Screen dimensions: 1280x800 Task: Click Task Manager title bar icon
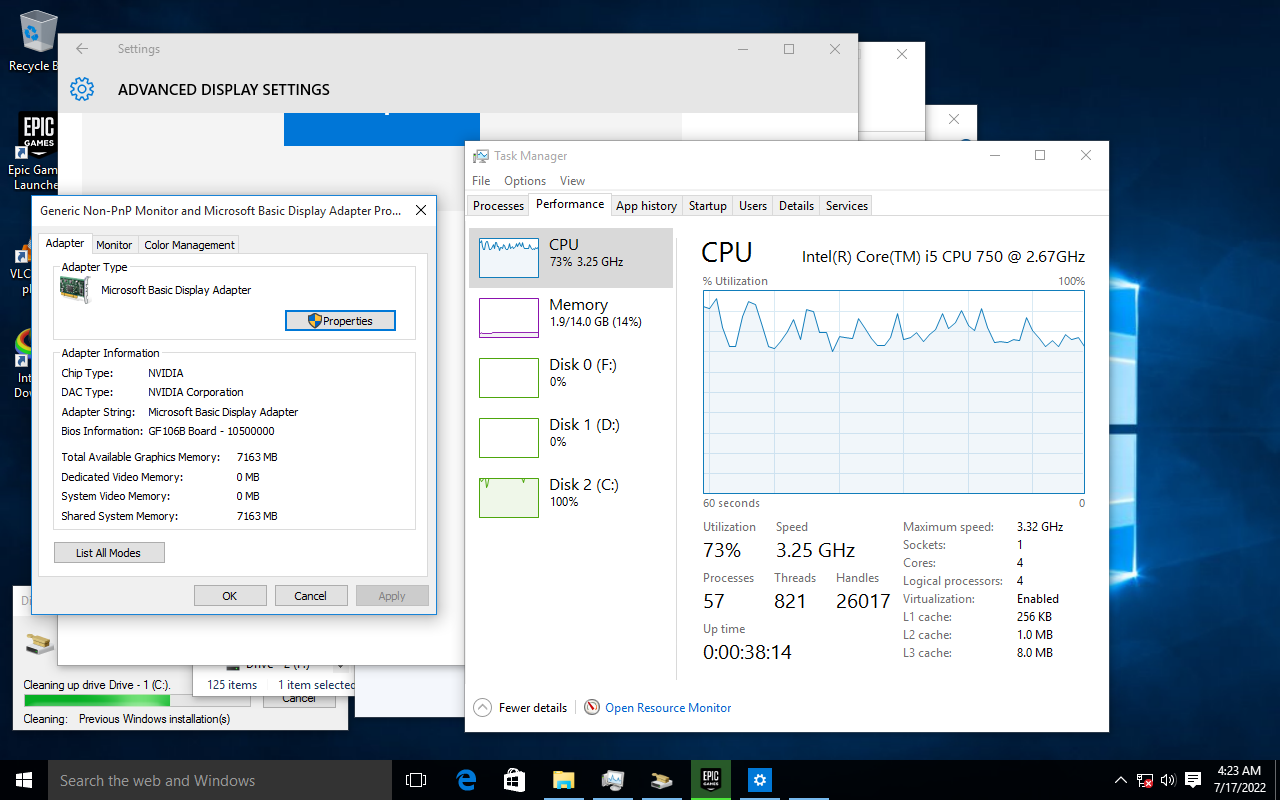point(481,156)
